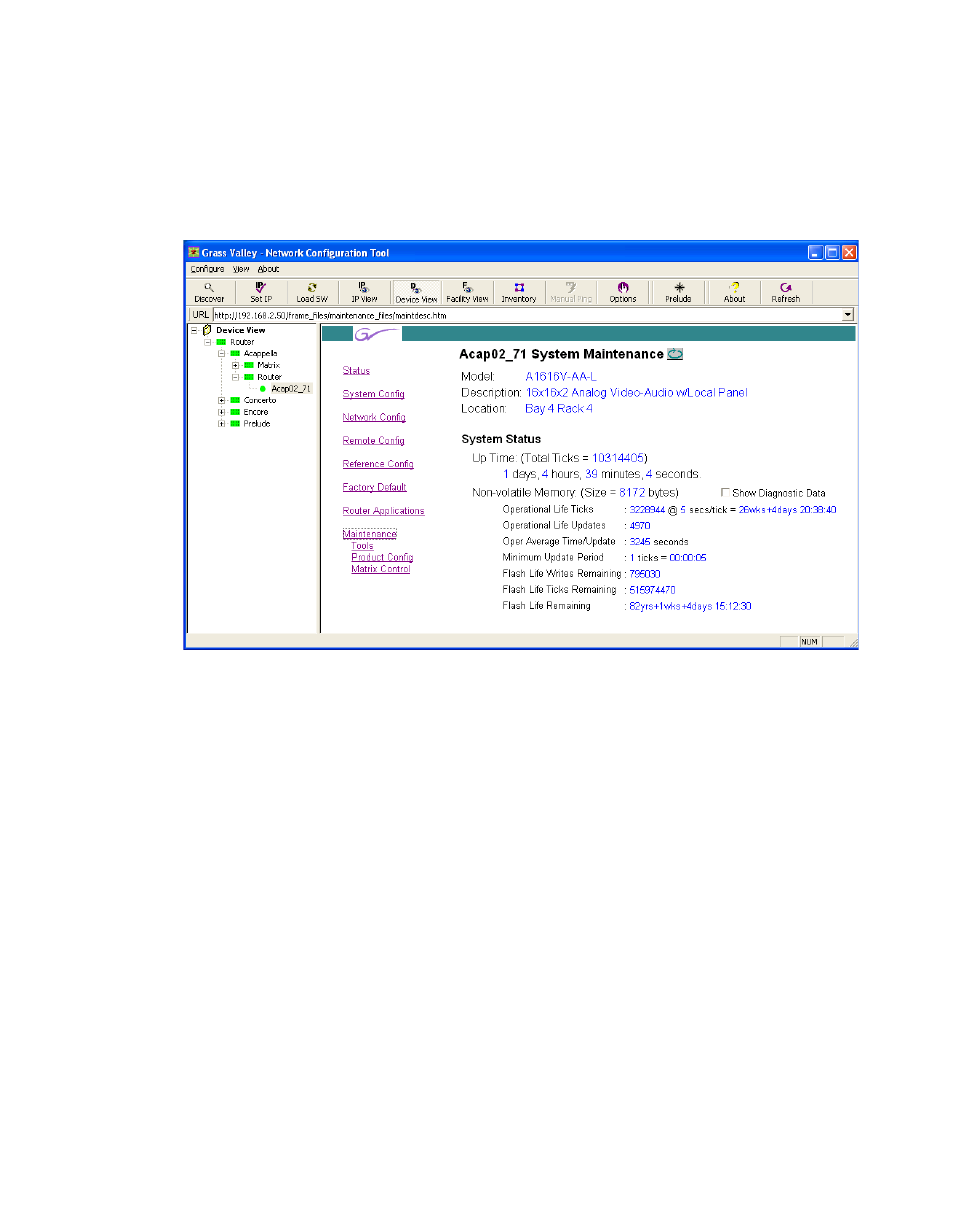Image resolution: width=954 pixels, height=1227 pixels.
Task: Click the green status dot for Acap02_71
Action: point(263,388)
